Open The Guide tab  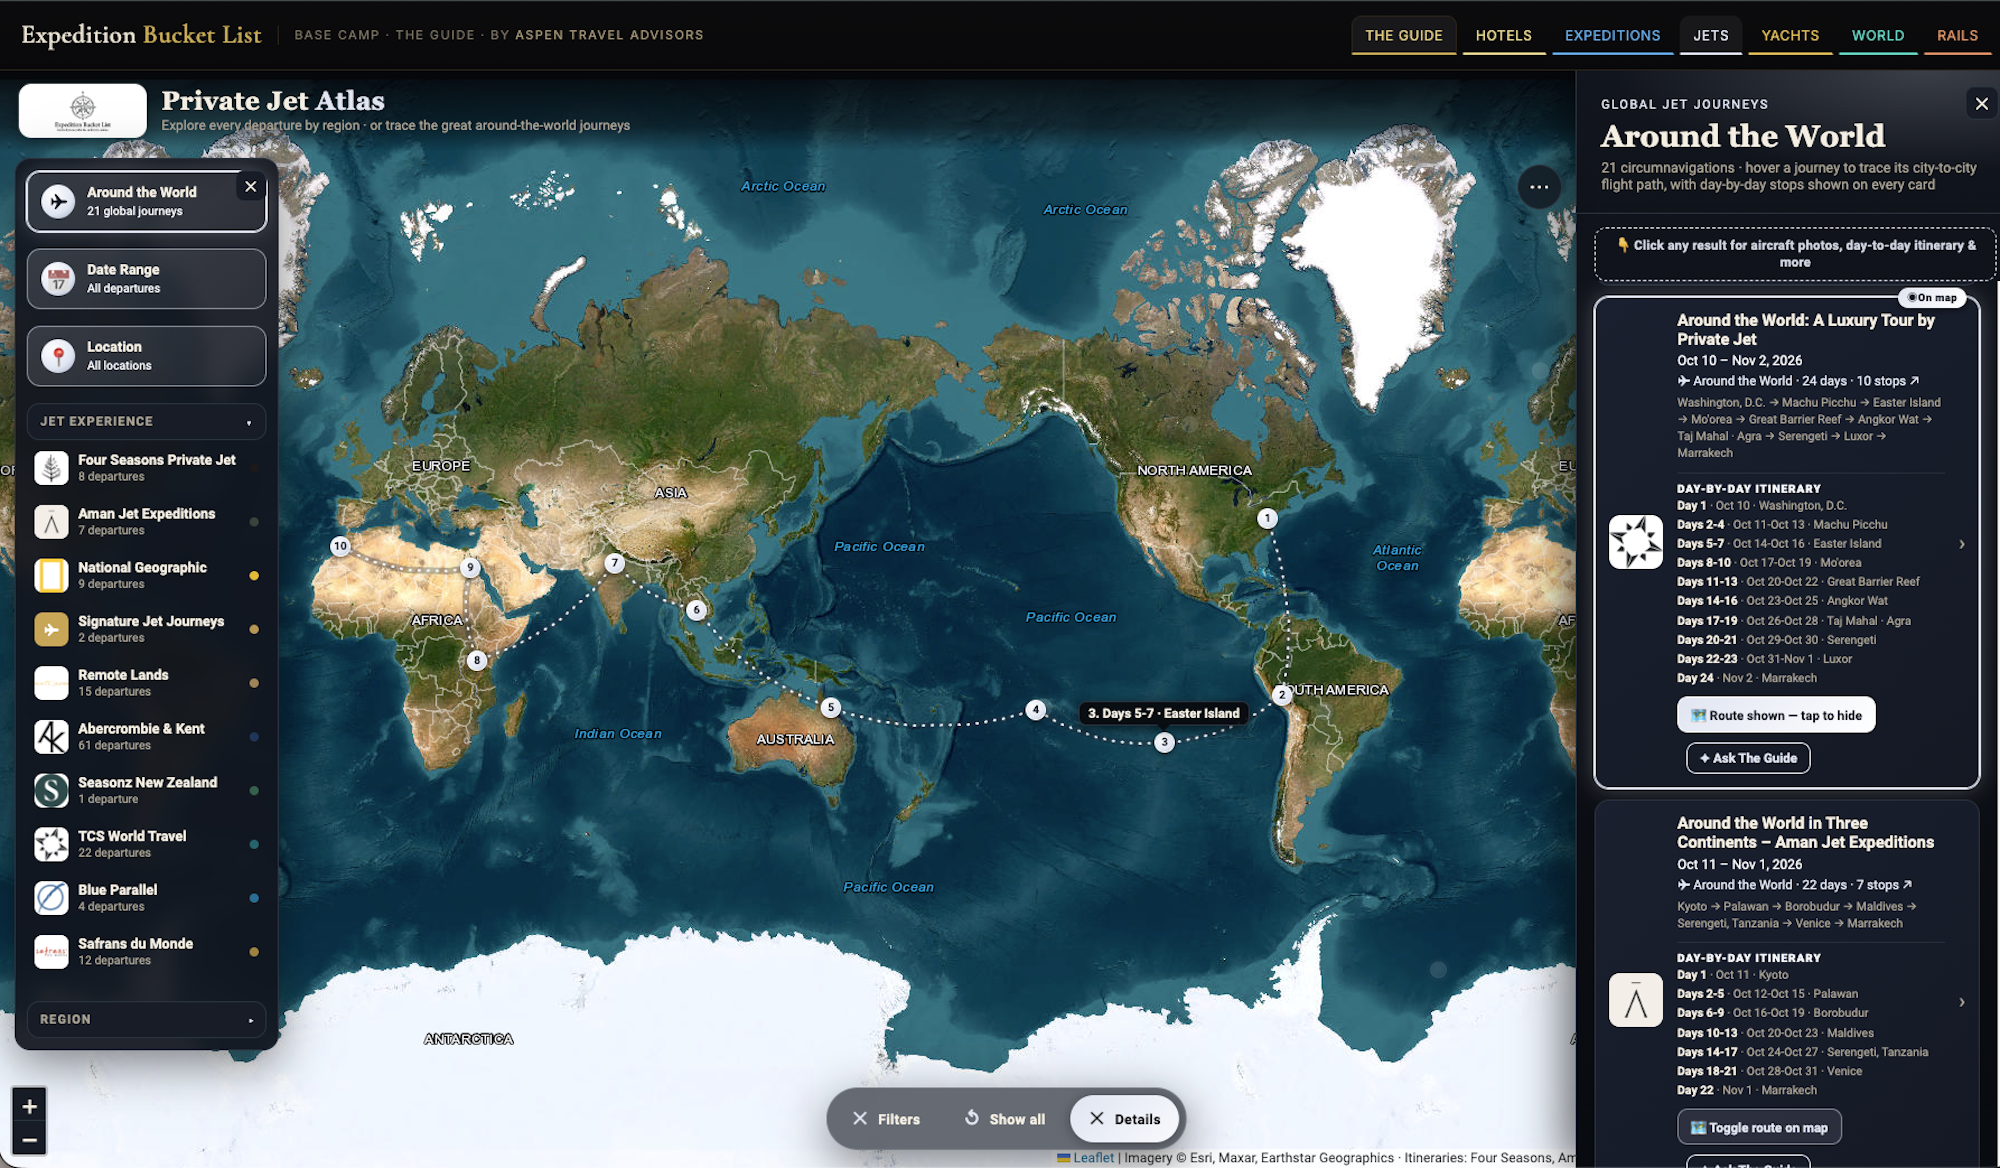tap(1404, 35)
